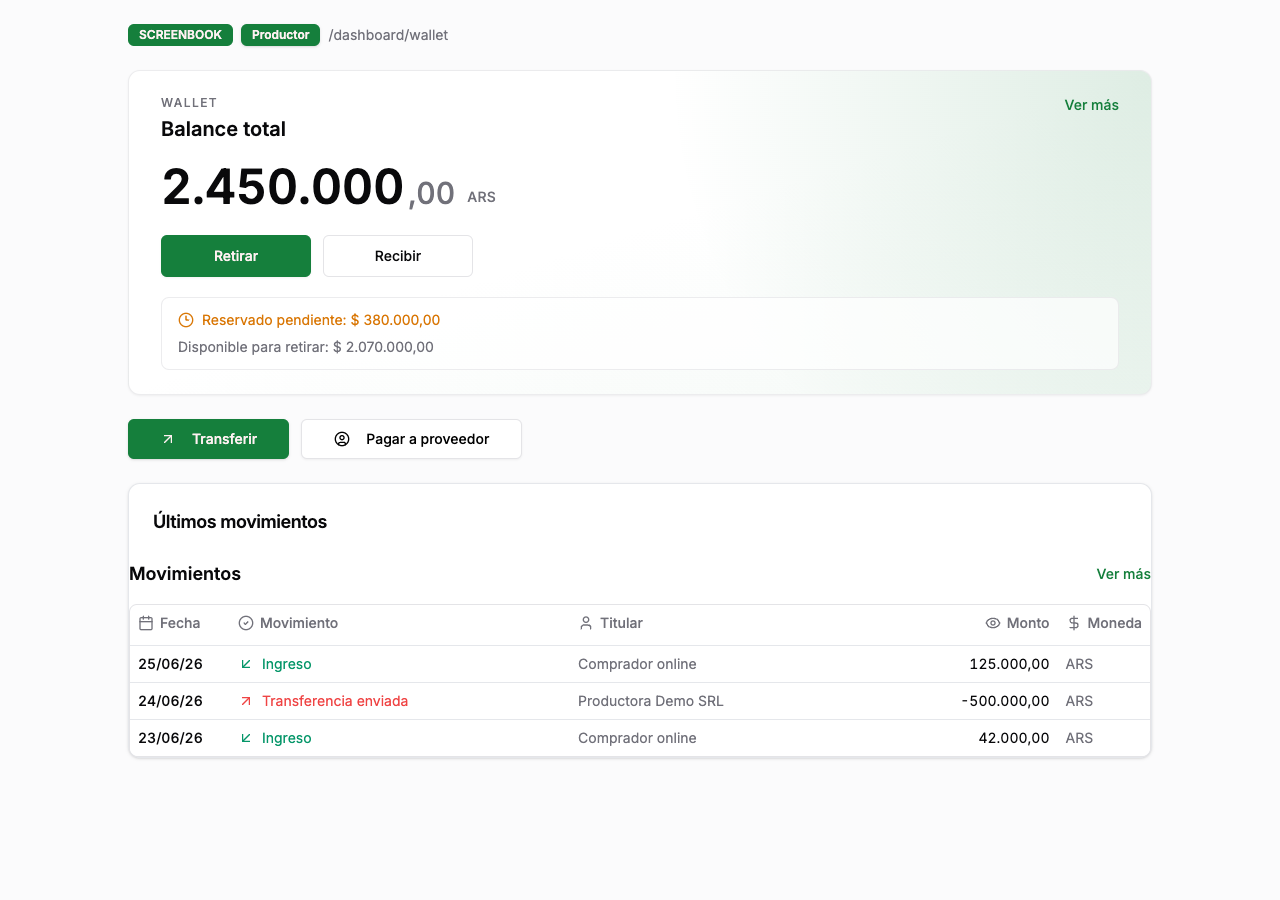Click Reservado pendiente: $ 380.000,00 text
This screenshot has width=1280, height=900.
(x=321, y=320)
